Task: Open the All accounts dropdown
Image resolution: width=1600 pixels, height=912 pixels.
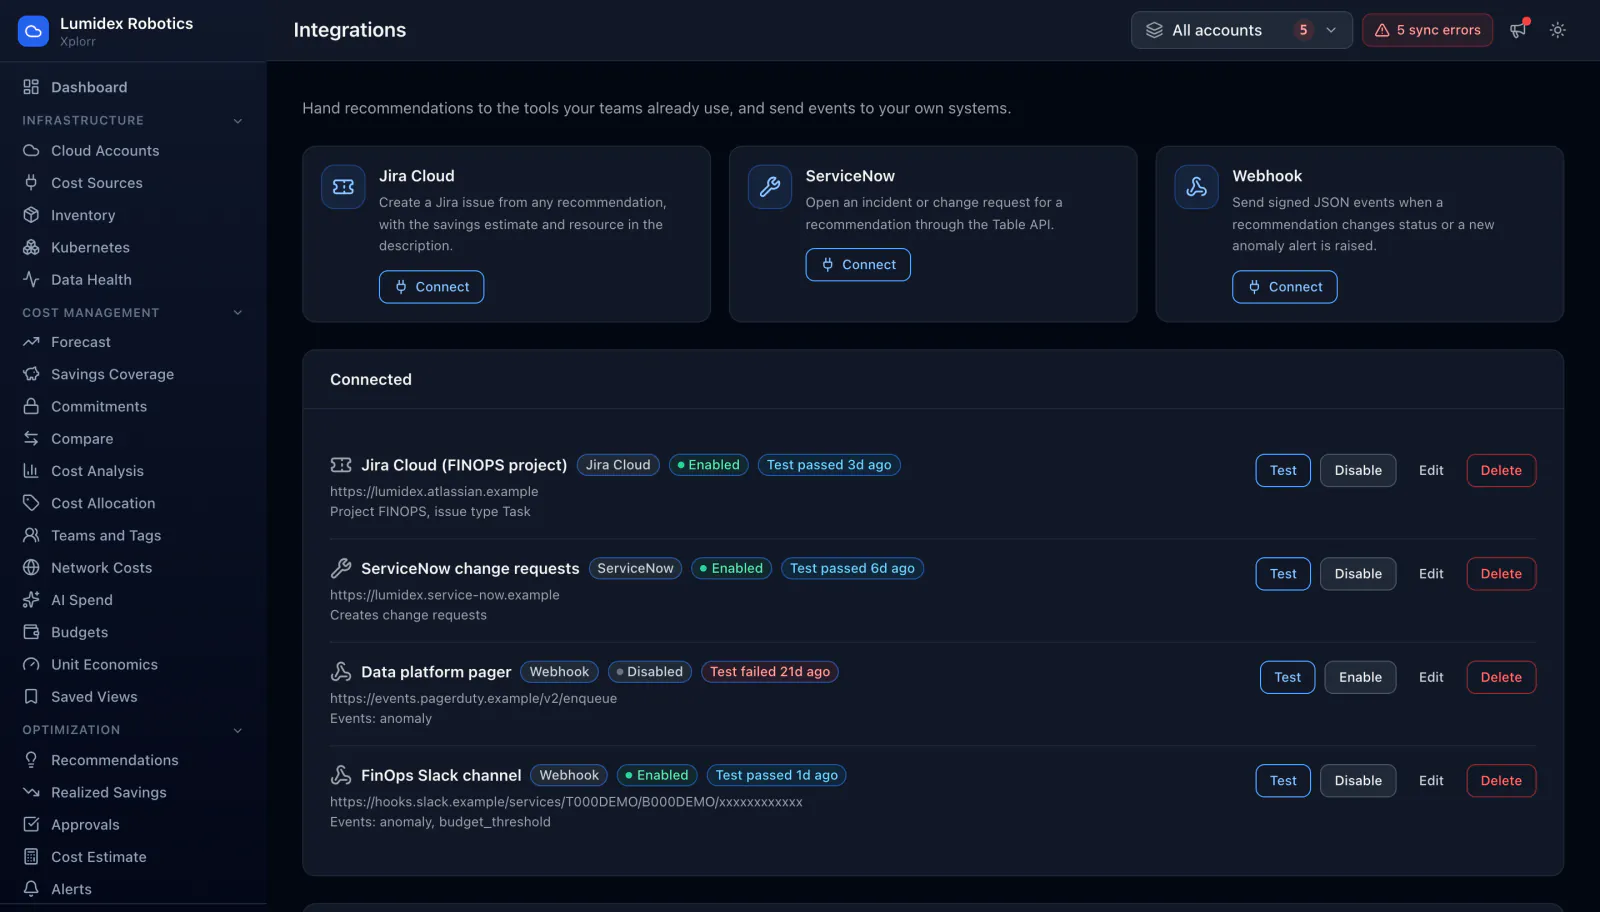Action: pos(1241,30)
